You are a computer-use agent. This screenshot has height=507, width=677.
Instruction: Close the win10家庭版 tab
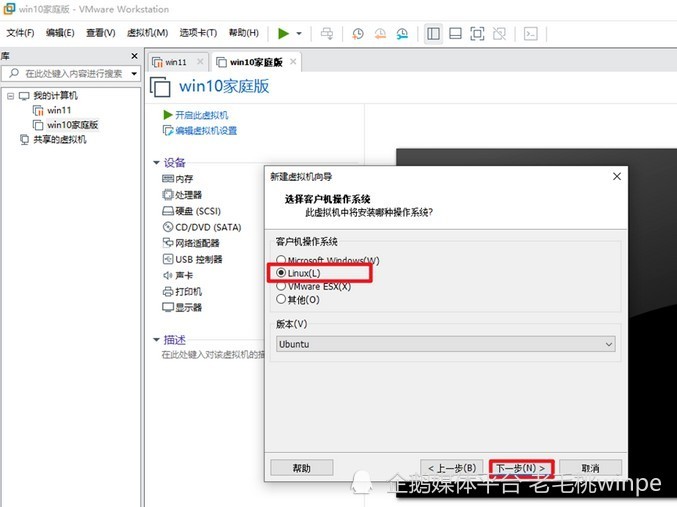point(293,62)
